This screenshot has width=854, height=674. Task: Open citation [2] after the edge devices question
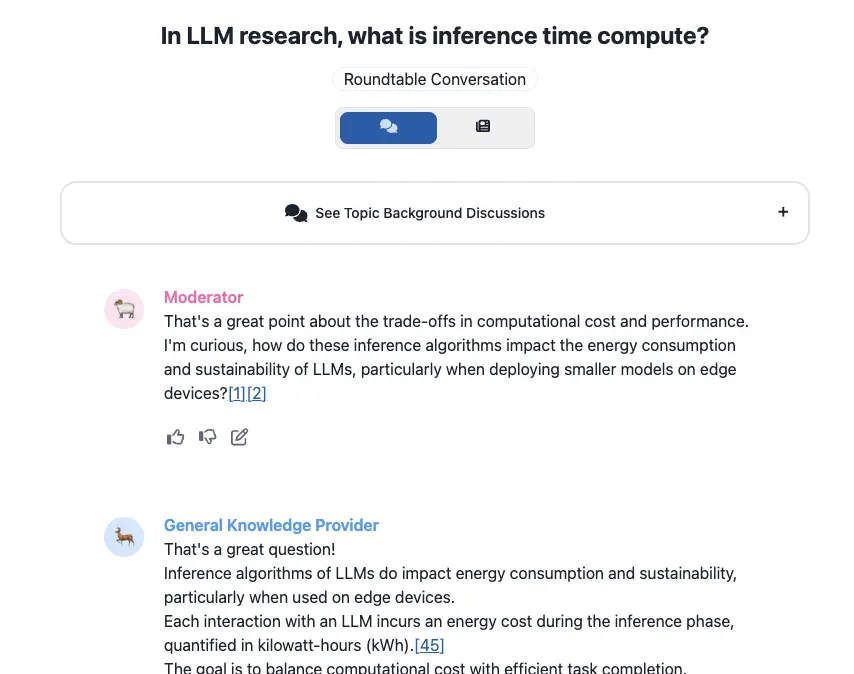point(259,393)
